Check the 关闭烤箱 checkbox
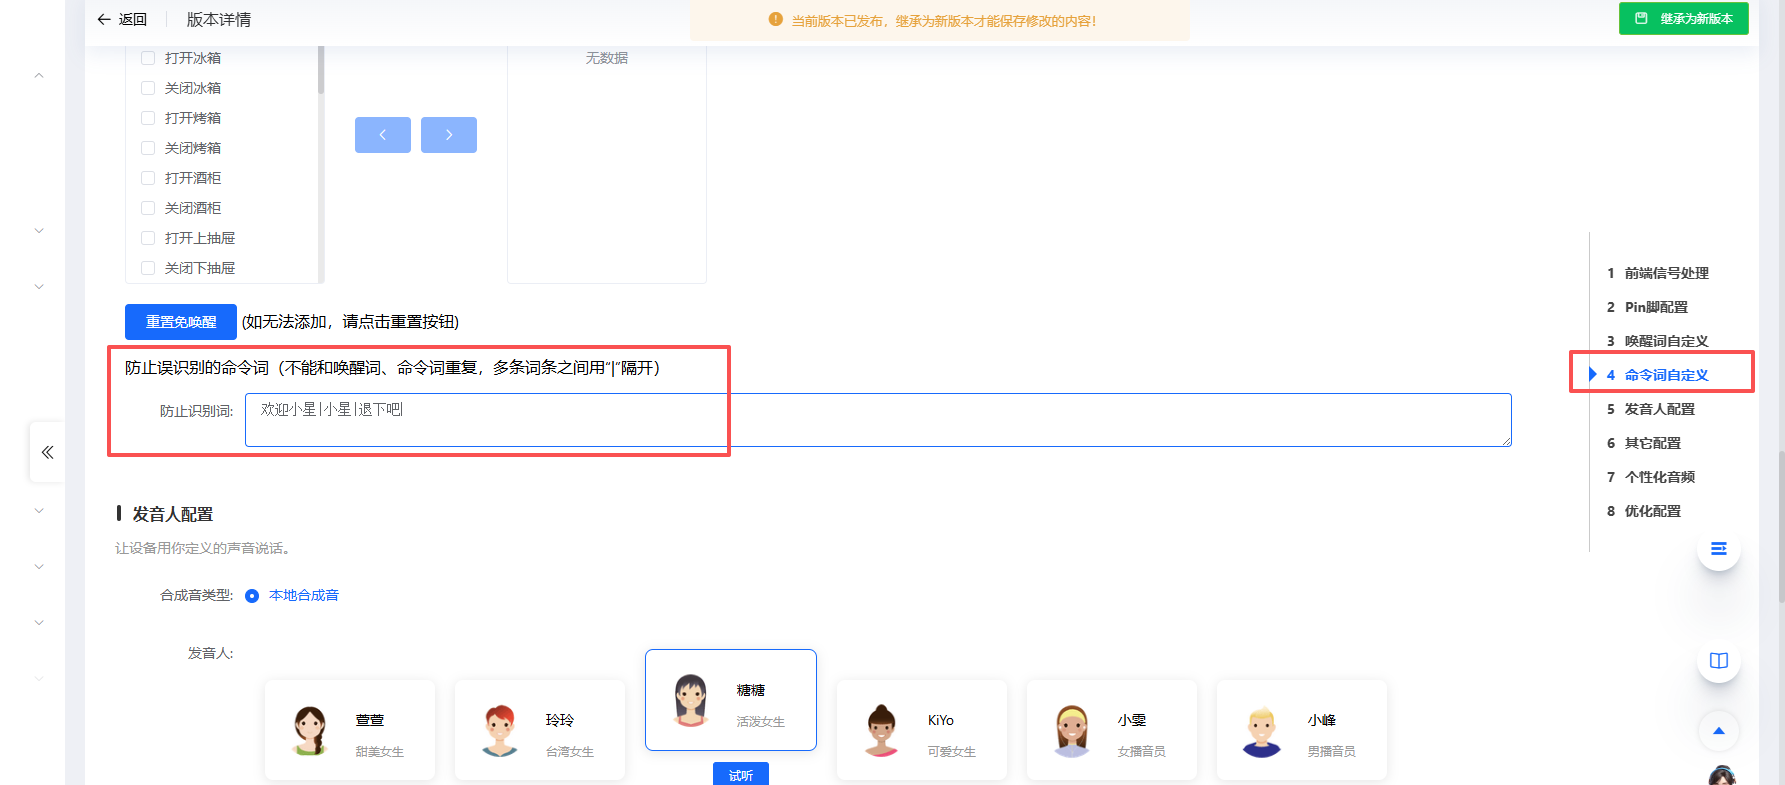This screenshot has height=785, width=1785. pos(148,148)
